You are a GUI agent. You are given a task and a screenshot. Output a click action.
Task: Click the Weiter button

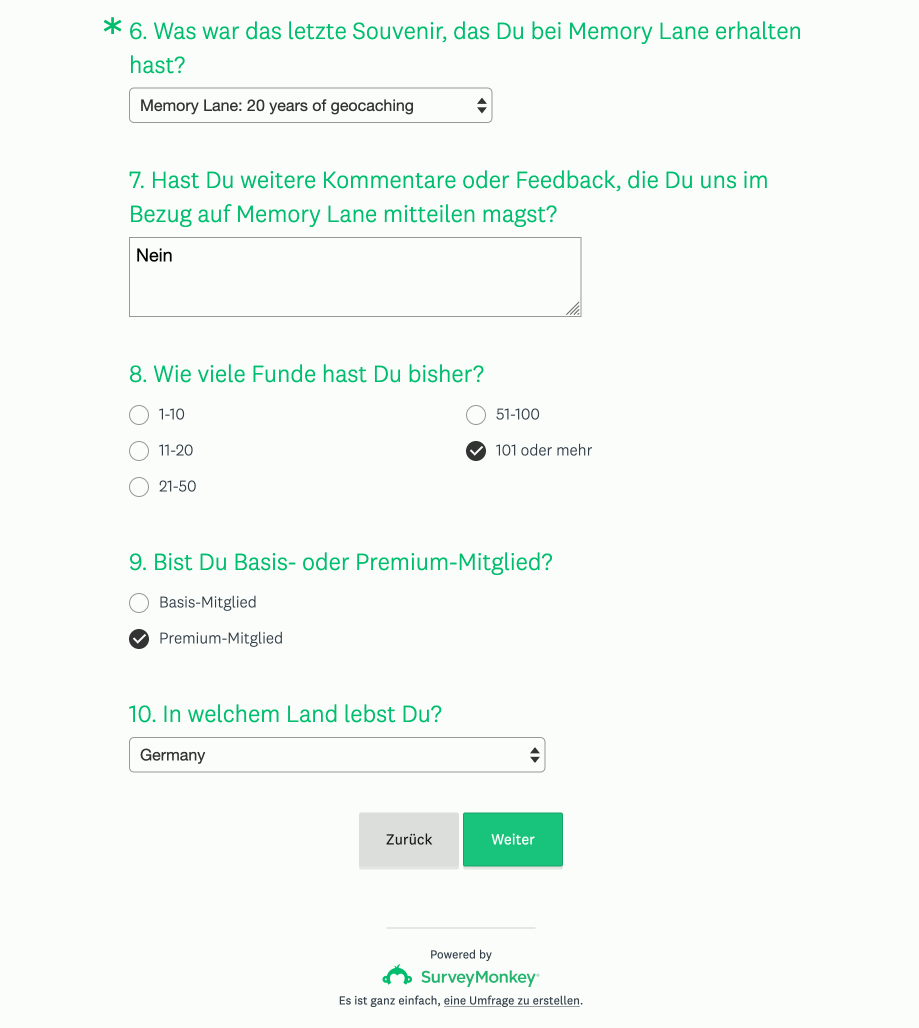point(513,840)
